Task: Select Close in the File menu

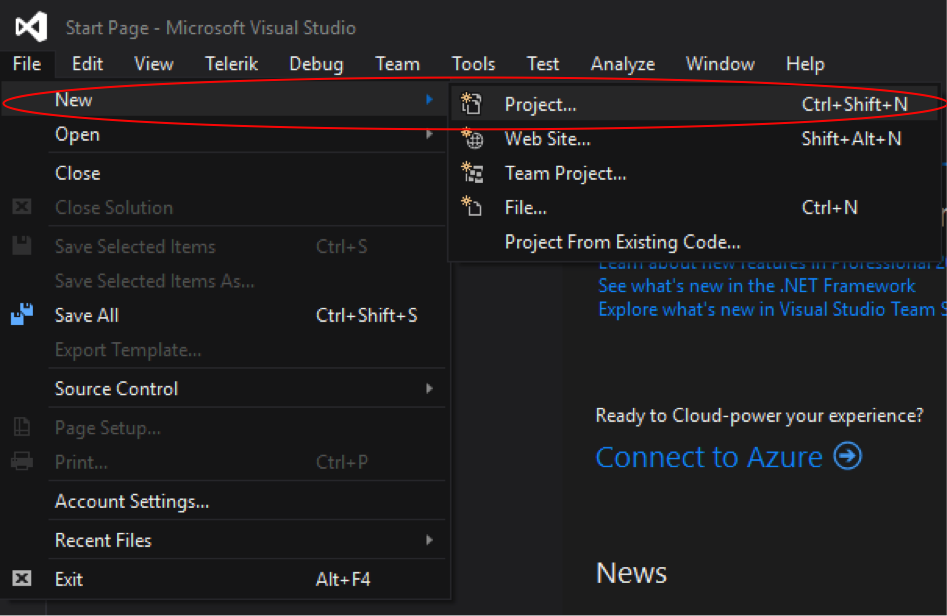Action: [77, 173]
